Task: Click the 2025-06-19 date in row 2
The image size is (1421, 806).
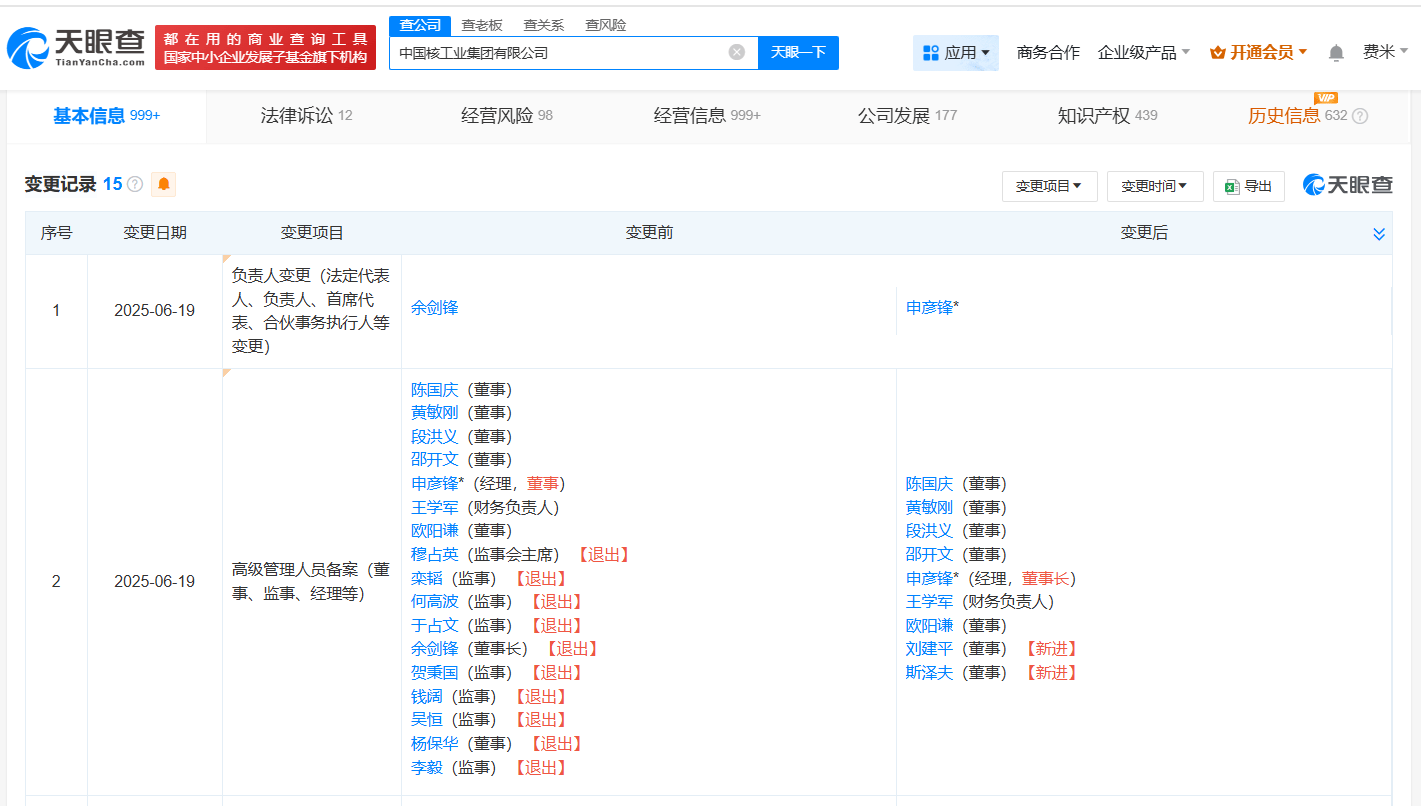Action: tap(155, 582)
